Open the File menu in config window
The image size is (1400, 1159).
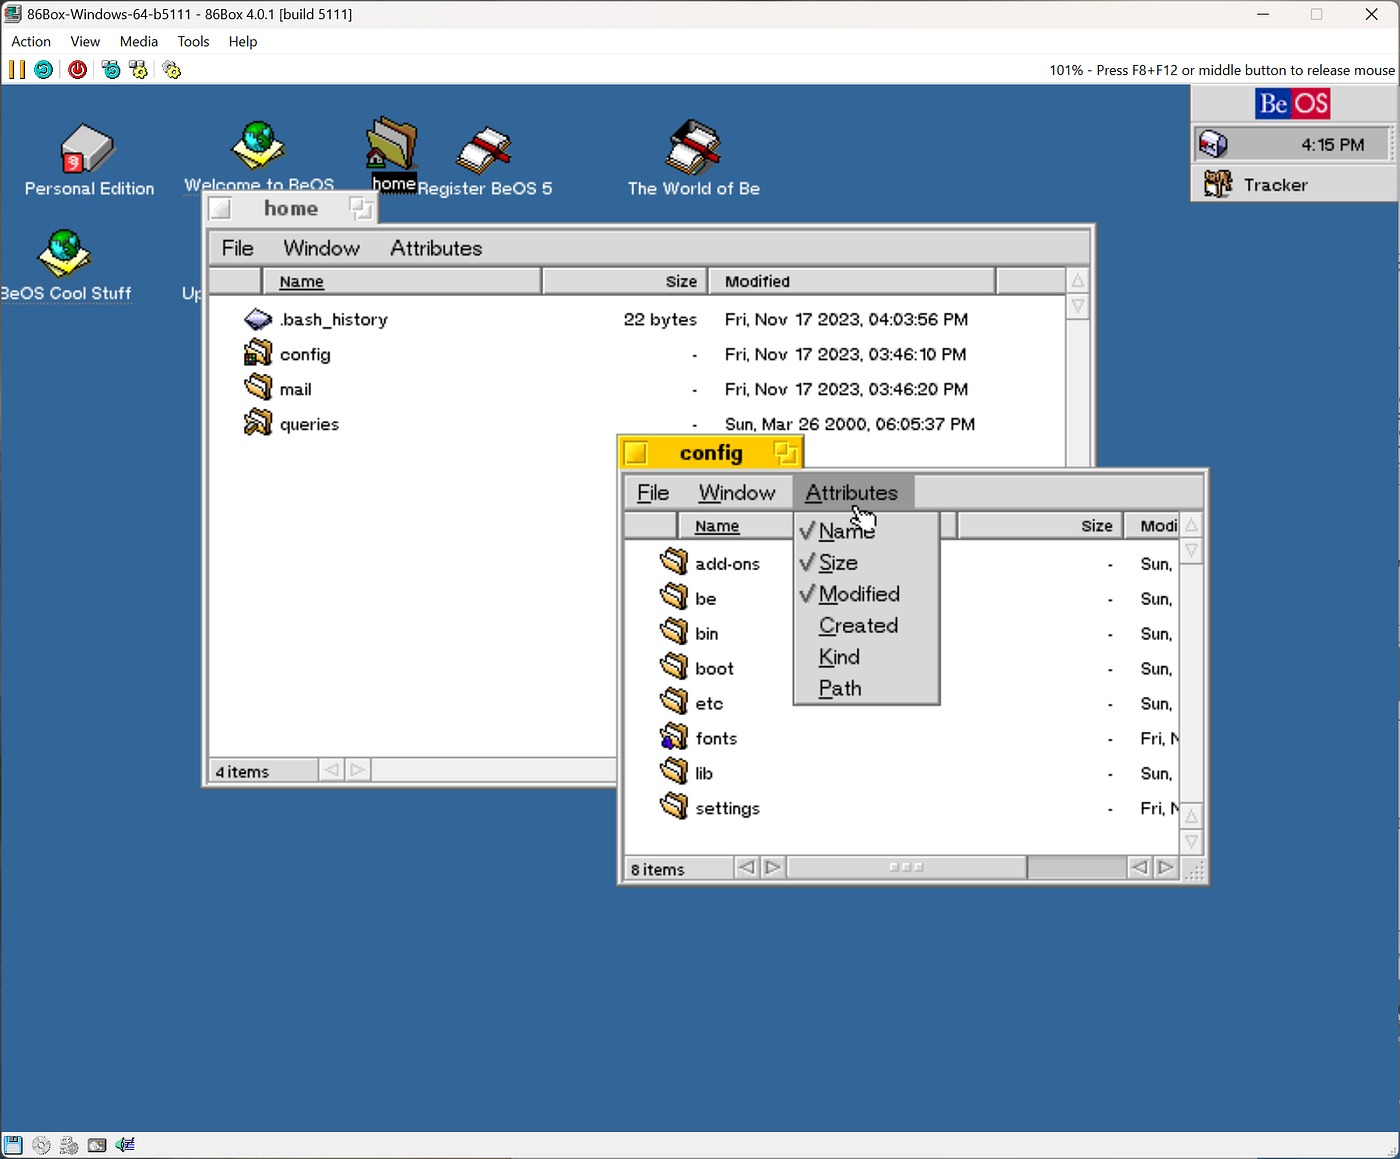[x=652, y=492]
